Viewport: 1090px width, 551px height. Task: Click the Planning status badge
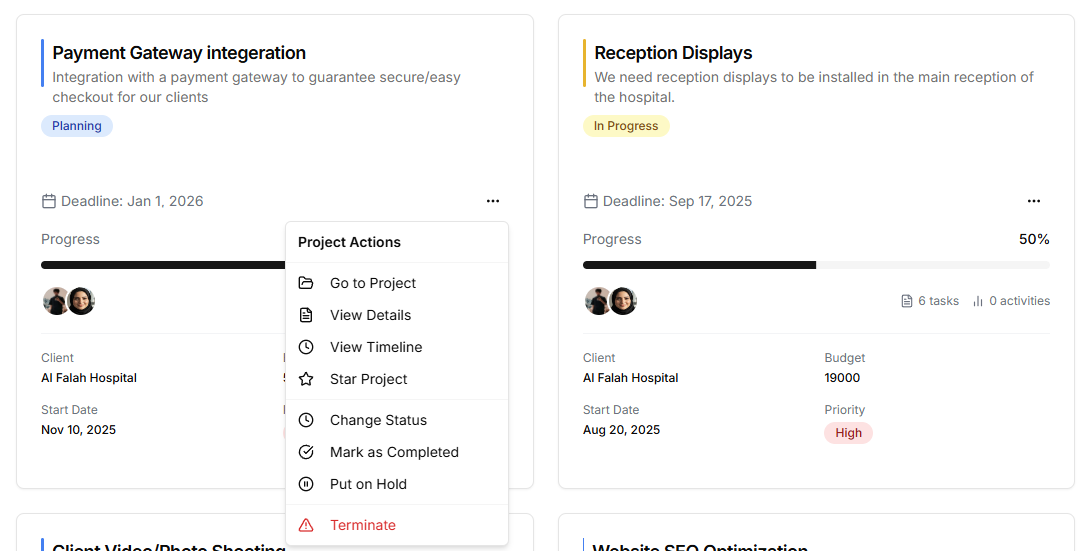[x=77, y=126]
